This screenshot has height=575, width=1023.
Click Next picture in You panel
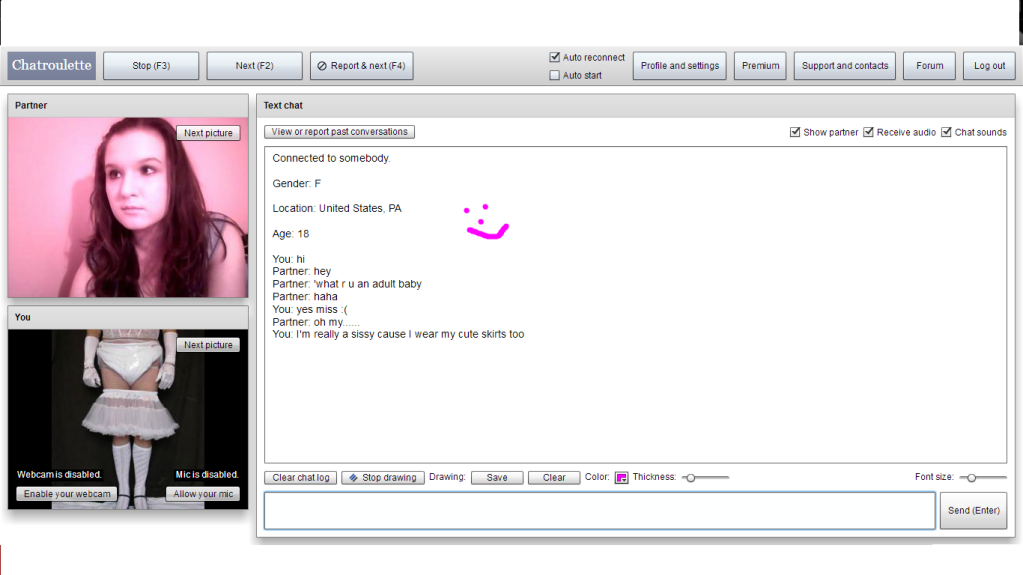click(208, 345)
